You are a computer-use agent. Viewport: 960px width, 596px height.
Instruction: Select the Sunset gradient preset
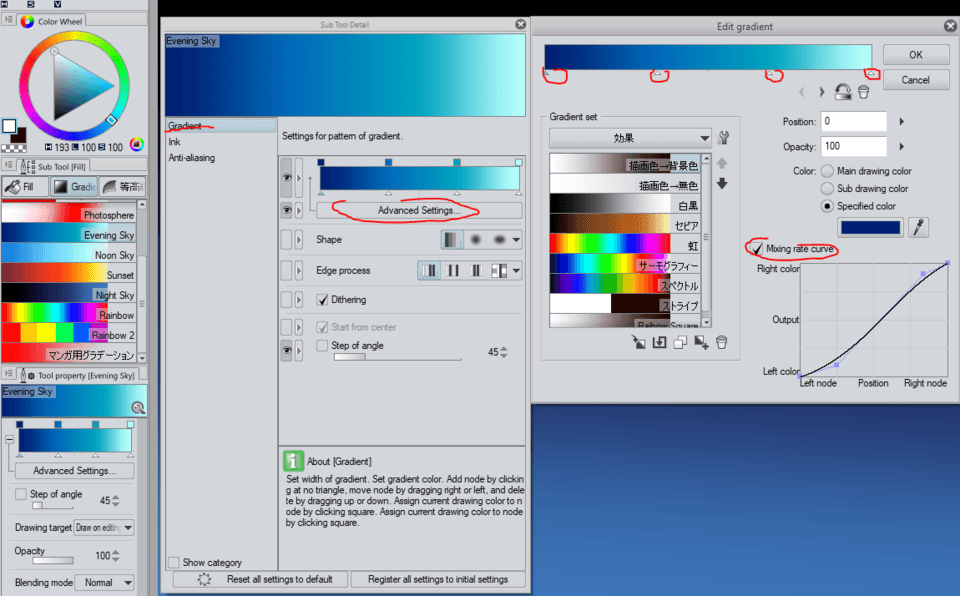pos(69,275)
